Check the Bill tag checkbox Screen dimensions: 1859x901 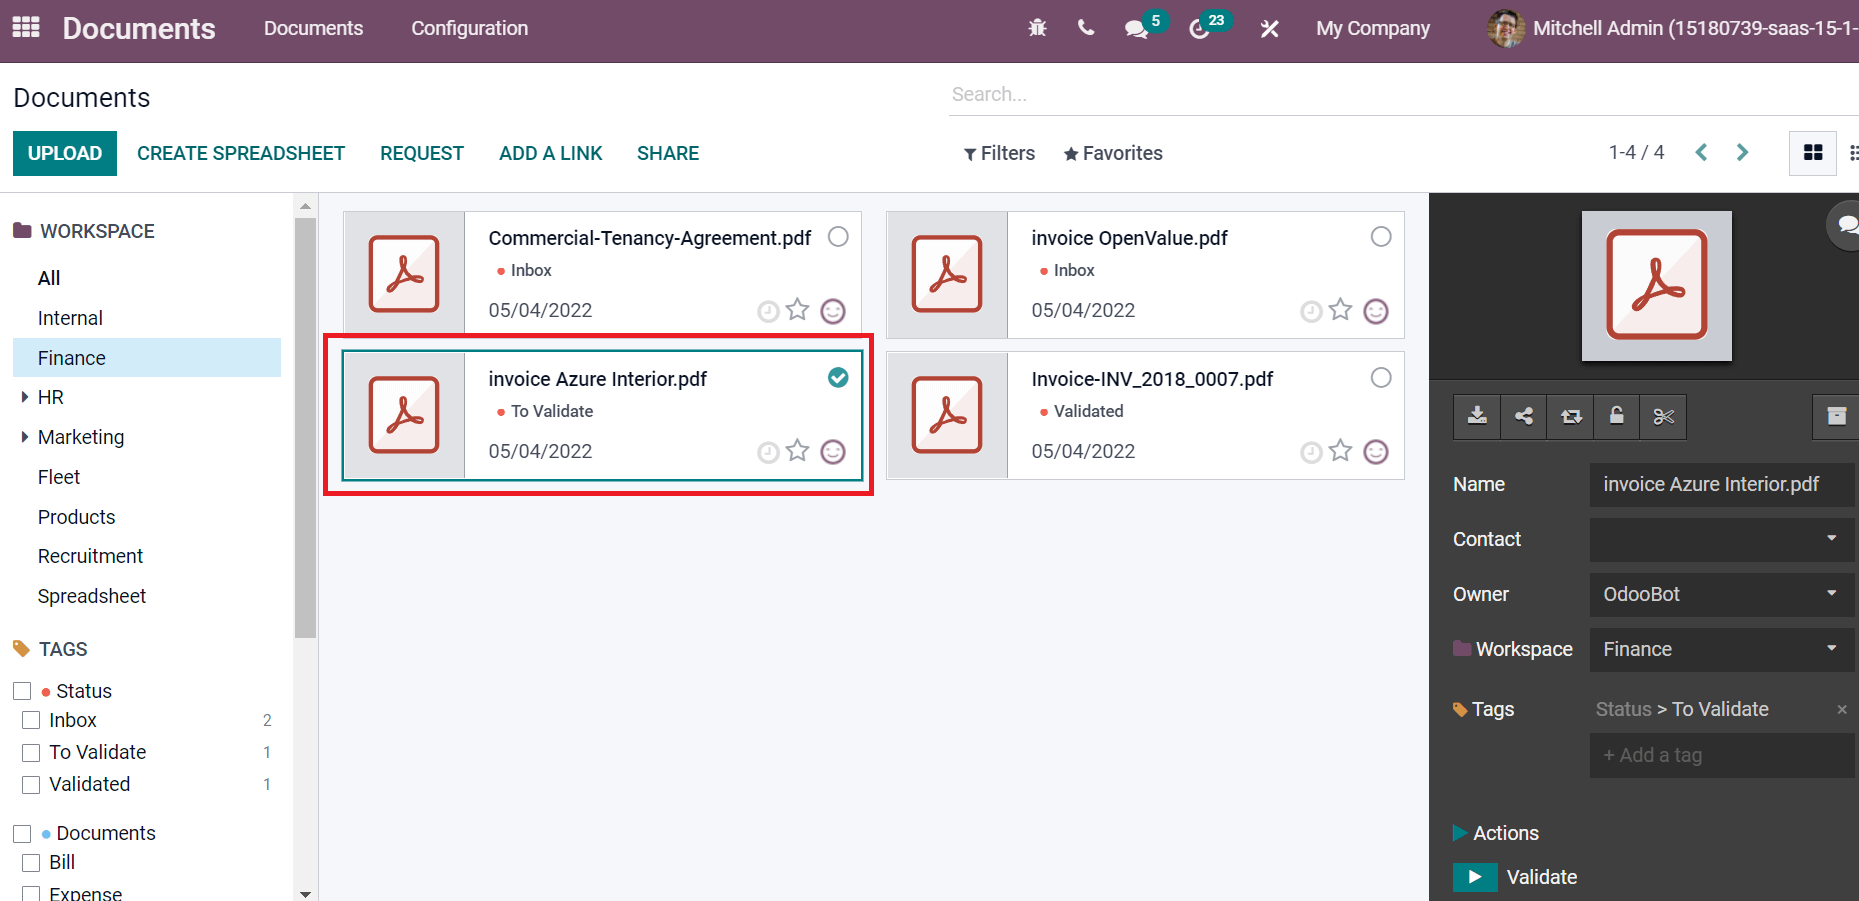pos(31,862)
